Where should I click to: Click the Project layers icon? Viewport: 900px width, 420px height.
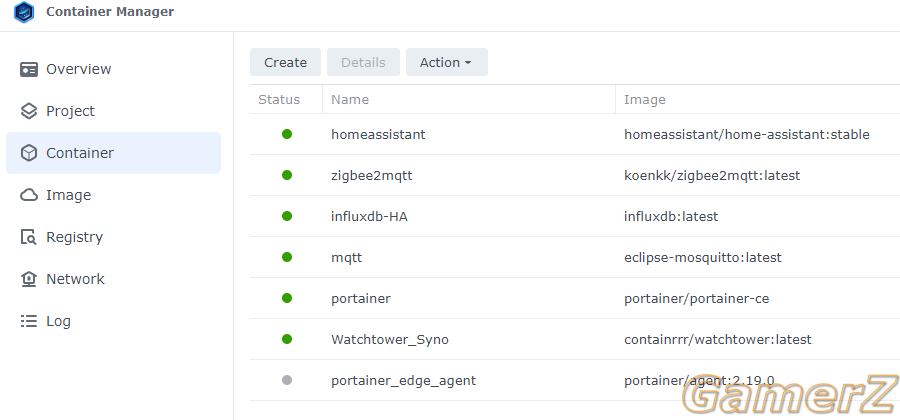pyautogui.click(x=29, y=111)
